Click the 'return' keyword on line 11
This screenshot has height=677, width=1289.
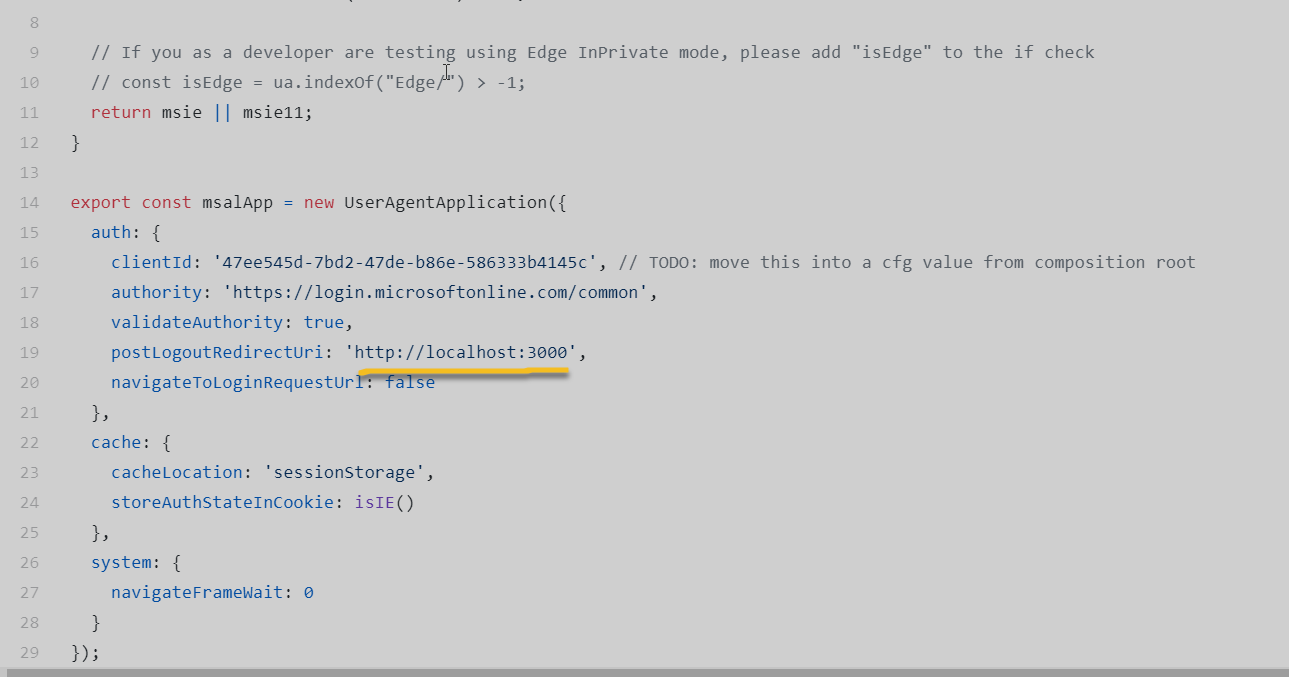(x=121, y=112)
